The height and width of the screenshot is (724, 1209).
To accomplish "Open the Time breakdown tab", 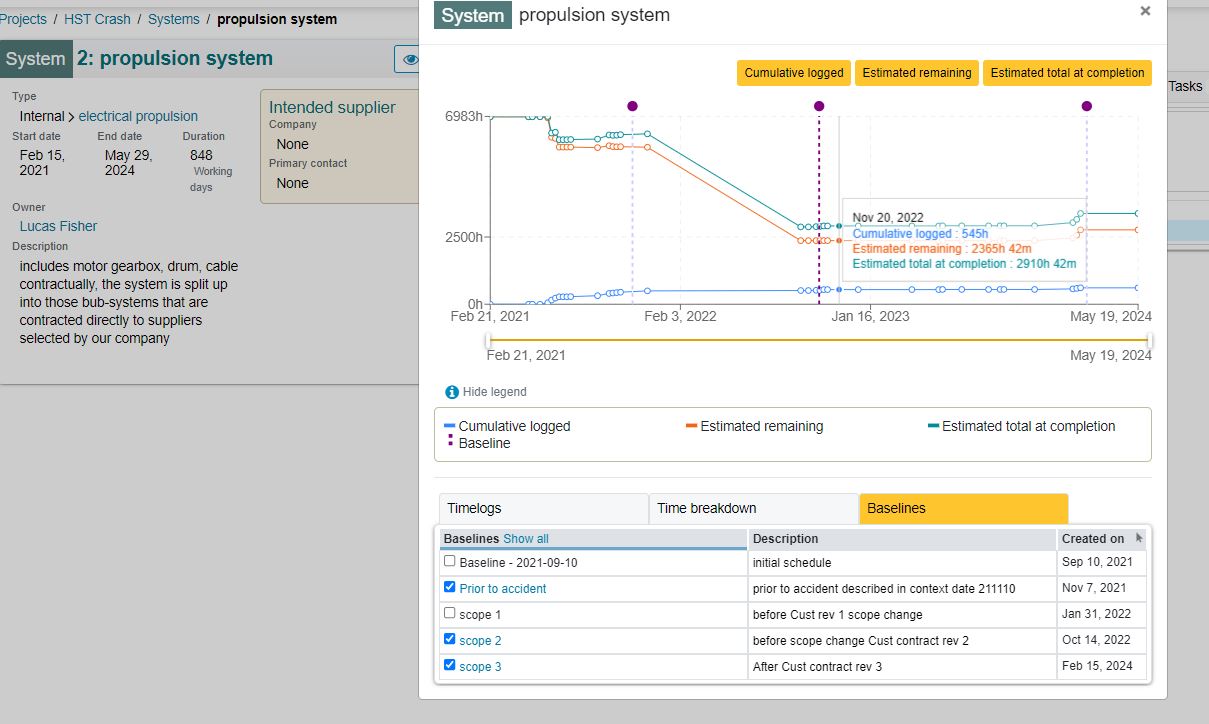I will pyautogui.click(x=754, y=508).
